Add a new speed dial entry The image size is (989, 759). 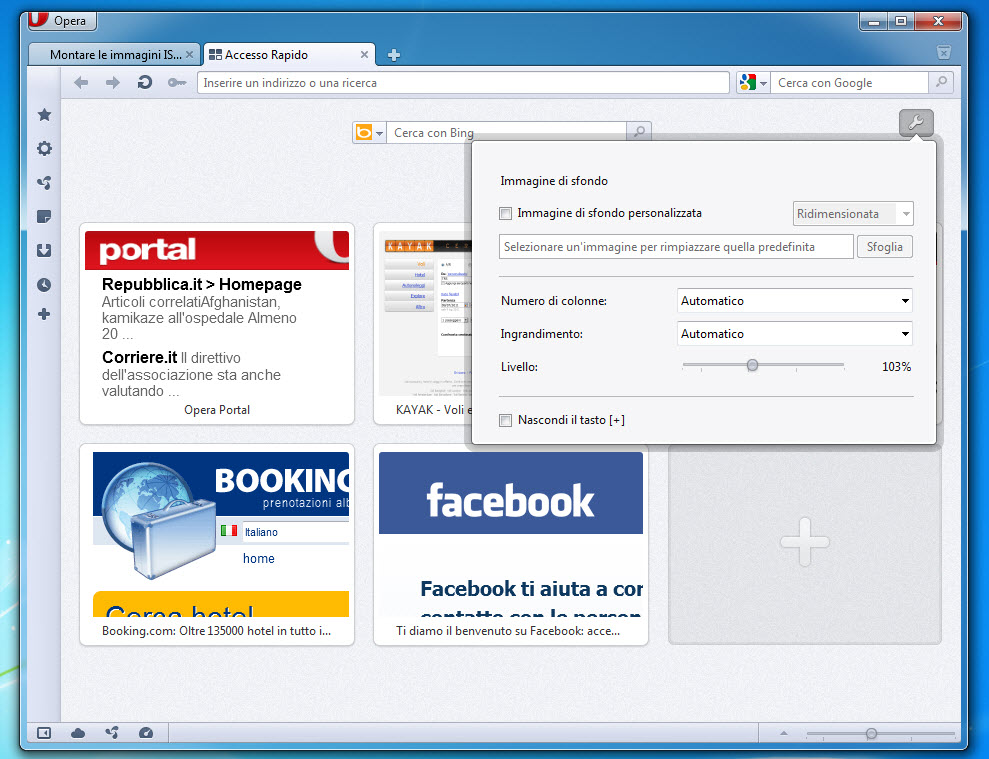(804, 544)
